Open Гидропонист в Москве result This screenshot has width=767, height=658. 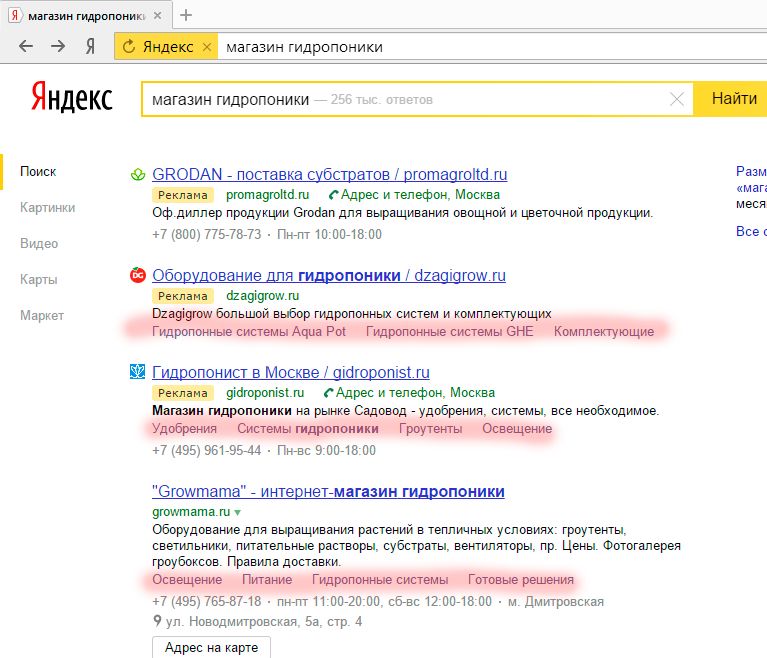[x=291, y=372]
